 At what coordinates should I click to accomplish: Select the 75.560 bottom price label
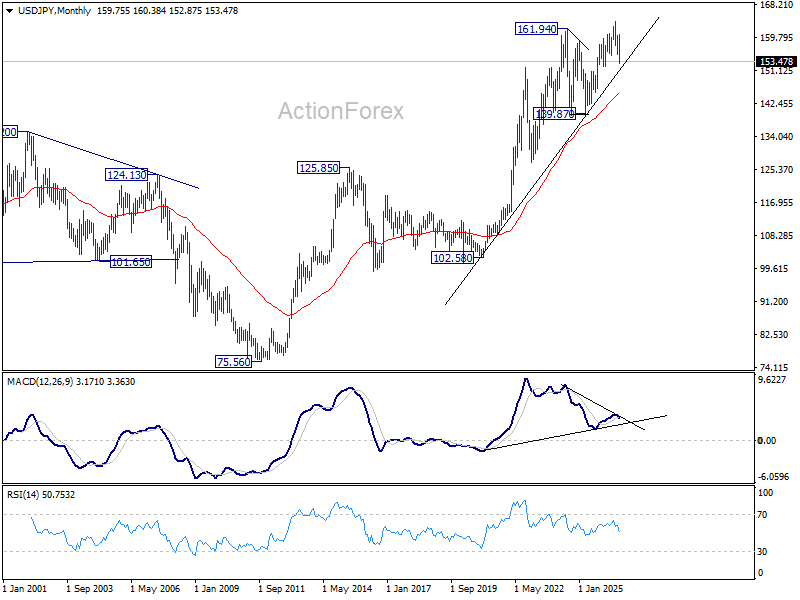234,362
